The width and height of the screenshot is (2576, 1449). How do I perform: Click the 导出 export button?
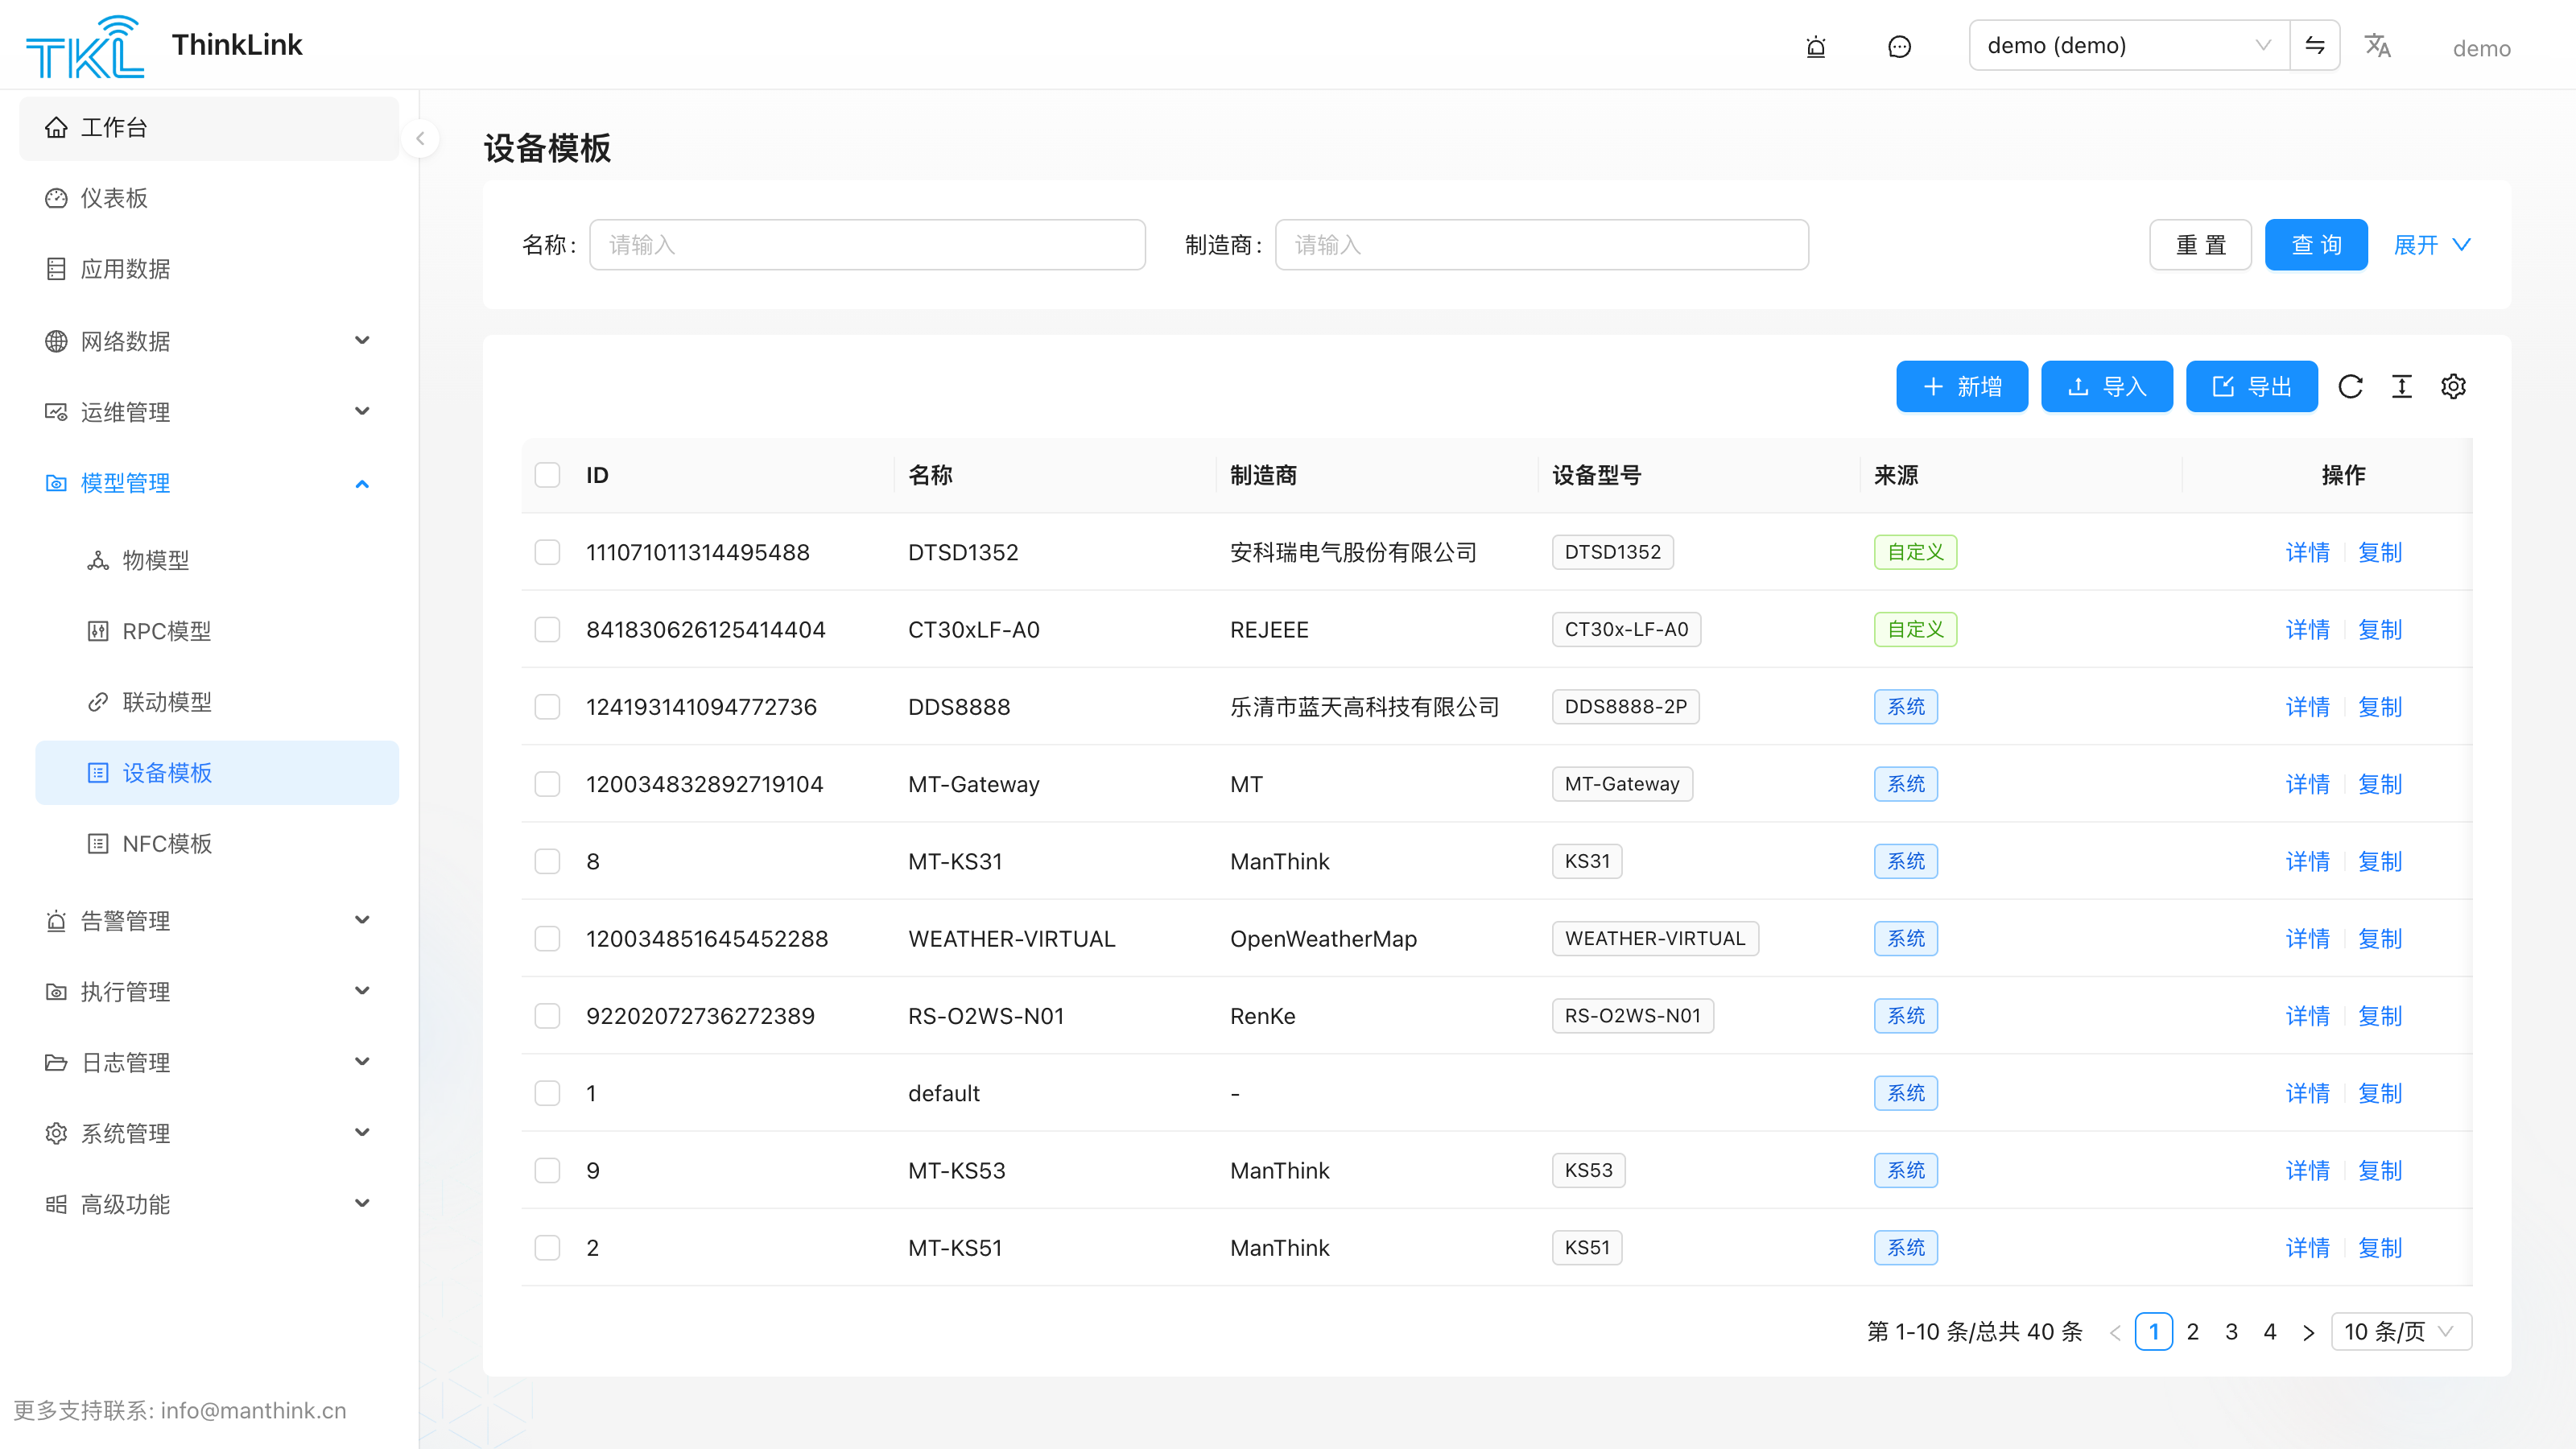click(x=2252, y=386)
